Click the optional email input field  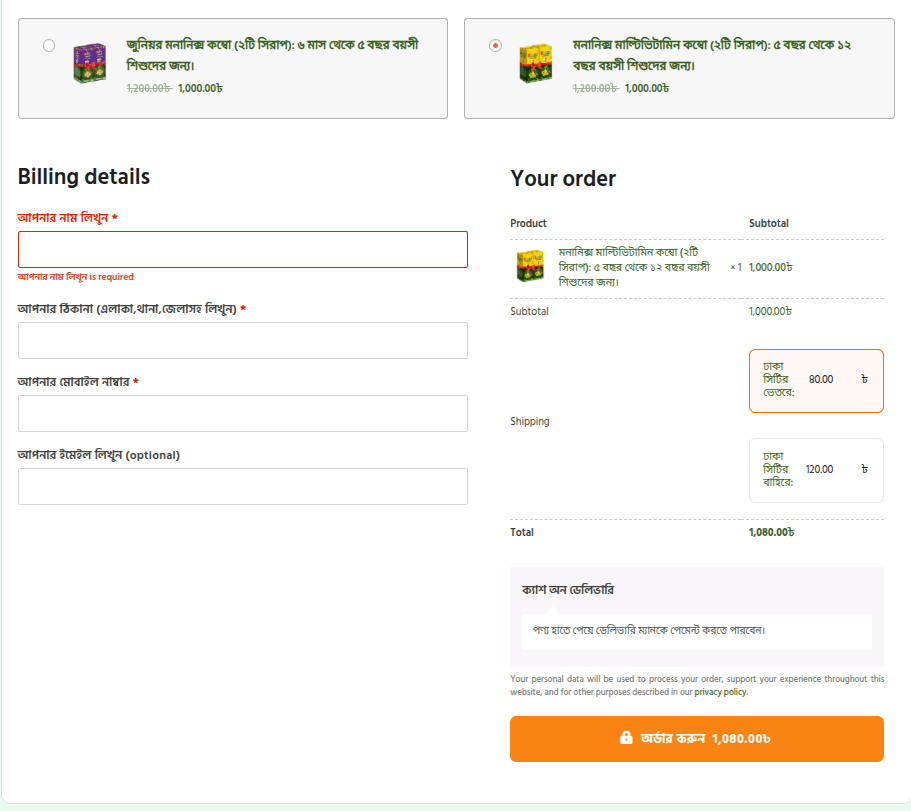coord(242,486)
